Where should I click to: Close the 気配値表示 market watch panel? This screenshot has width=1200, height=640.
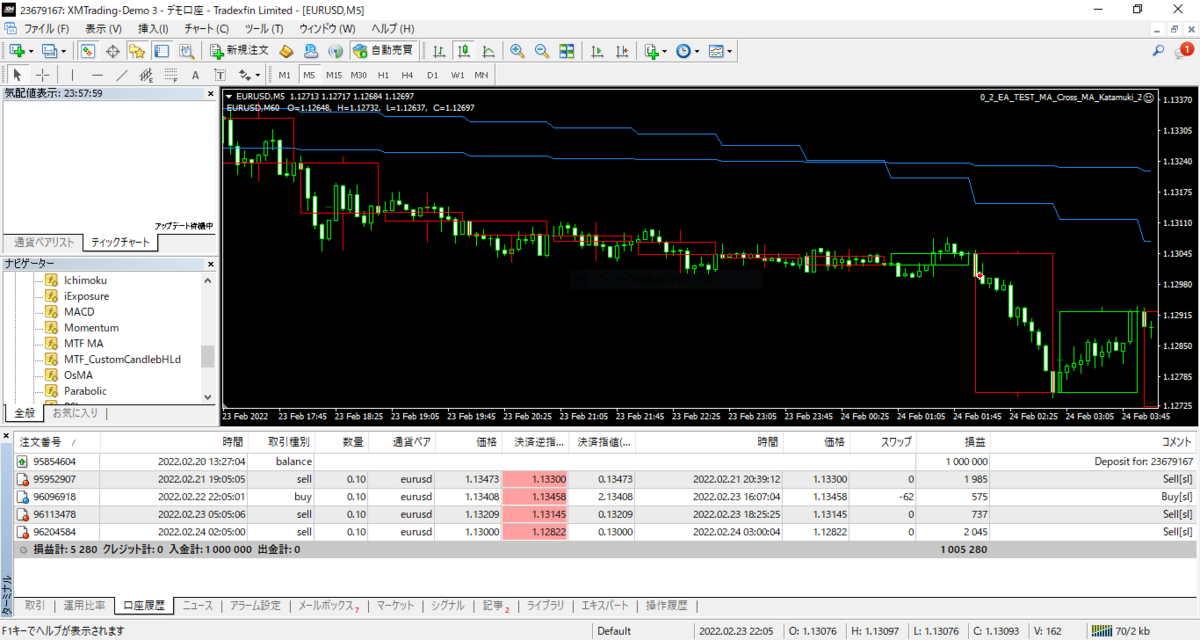tap(210, 93)
